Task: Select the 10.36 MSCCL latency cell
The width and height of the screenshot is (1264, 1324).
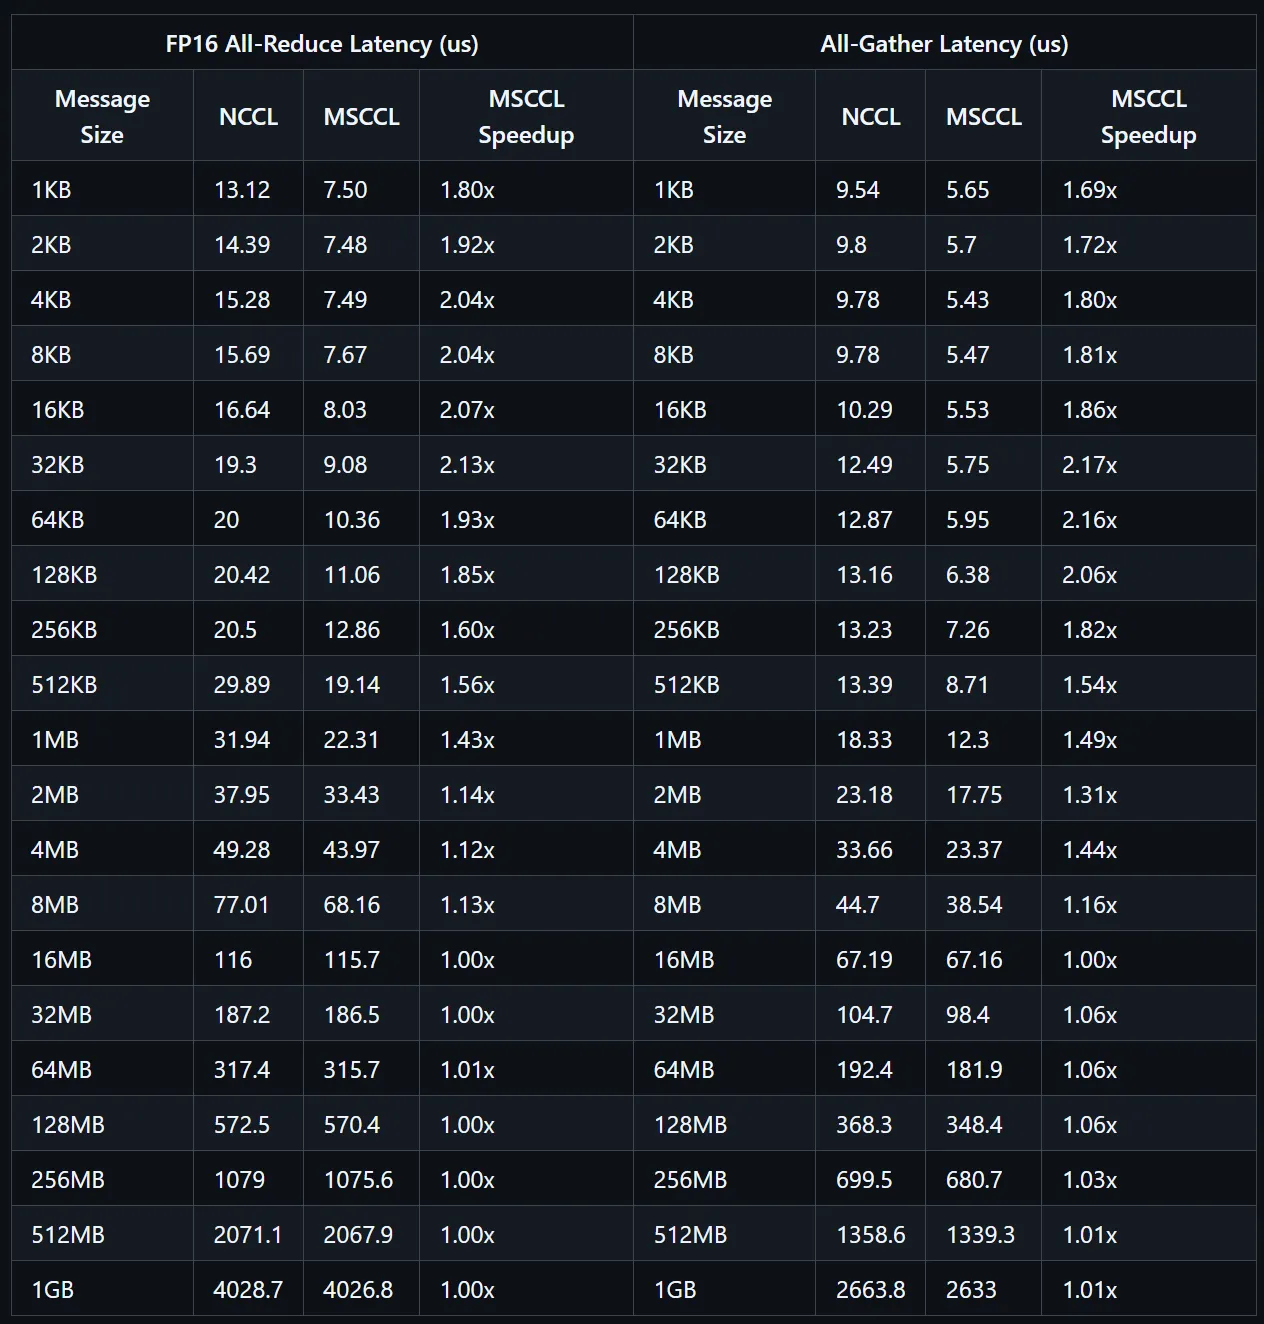Action: pos(352,520)
